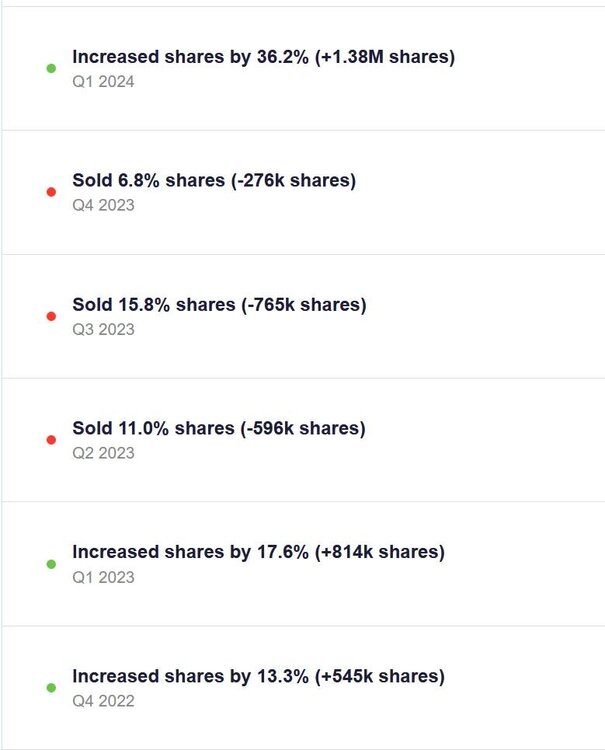This screenshot has width=605, height=750.
Task: Click the red status dot for Q2 2023
Action: tap(51, 440)
